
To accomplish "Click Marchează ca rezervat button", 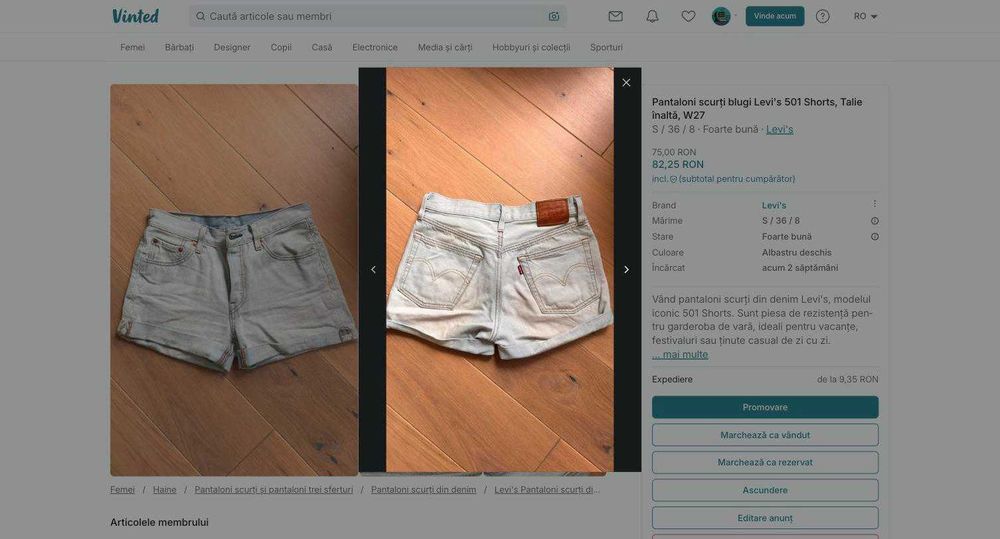I will pyautogui.click(x=765, y=462).
